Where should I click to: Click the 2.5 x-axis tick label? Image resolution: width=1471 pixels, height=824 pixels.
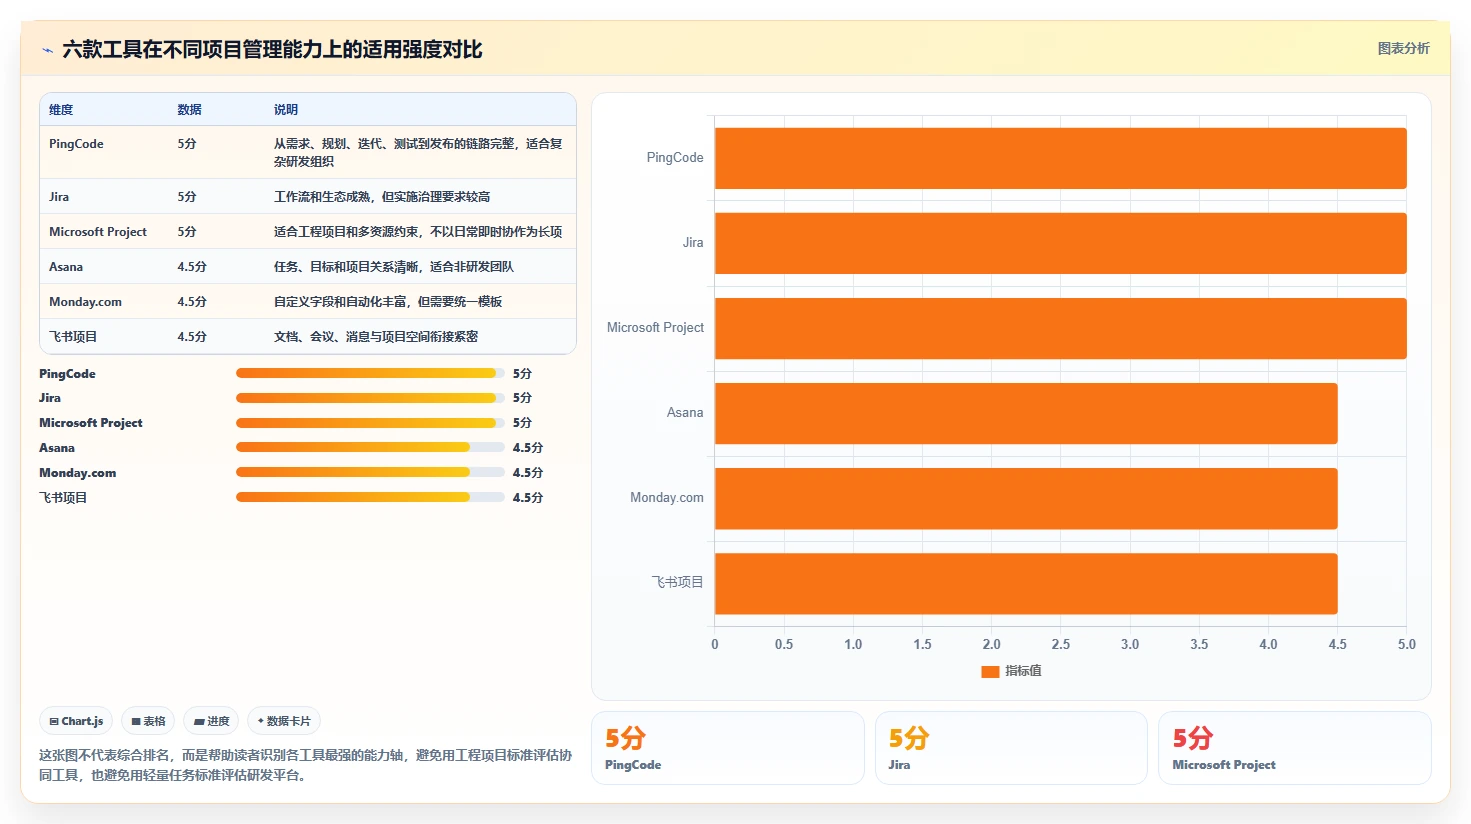(1061, 645)
